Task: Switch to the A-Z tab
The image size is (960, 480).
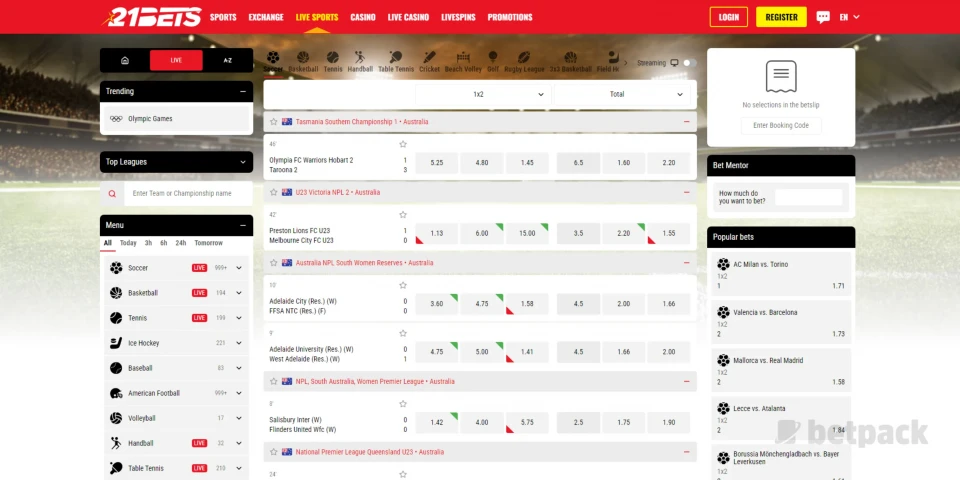Action: pyautogui.click(x=228, y=61)
